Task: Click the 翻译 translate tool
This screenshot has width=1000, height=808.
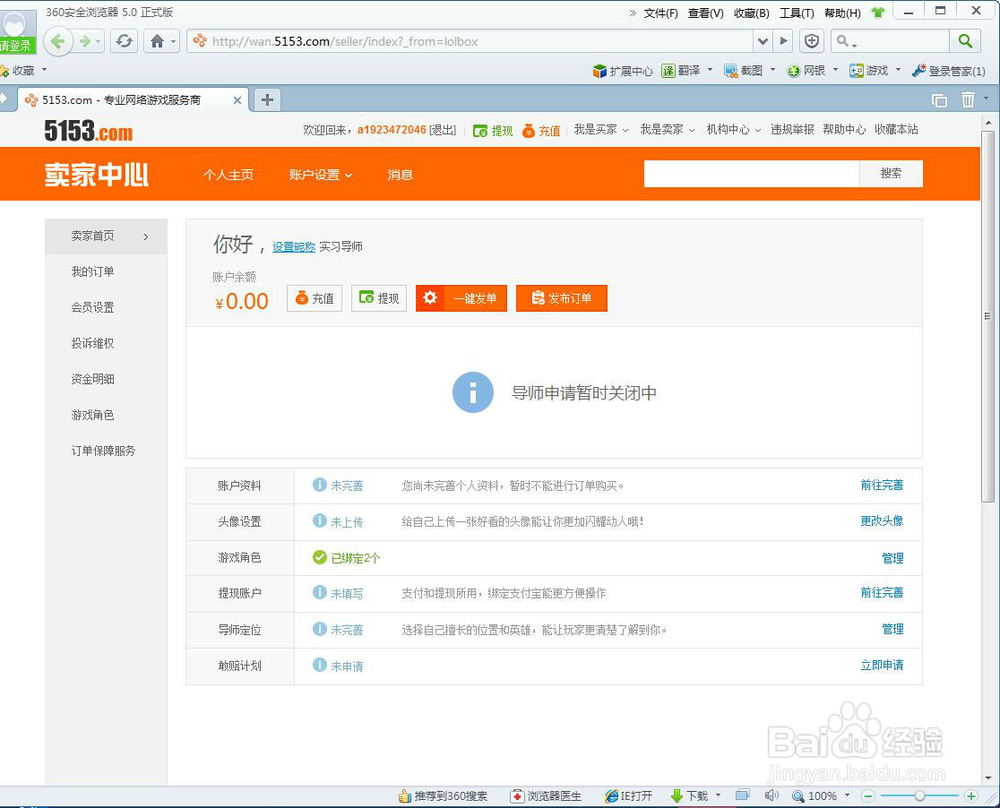Action: [x=681, y=71]
